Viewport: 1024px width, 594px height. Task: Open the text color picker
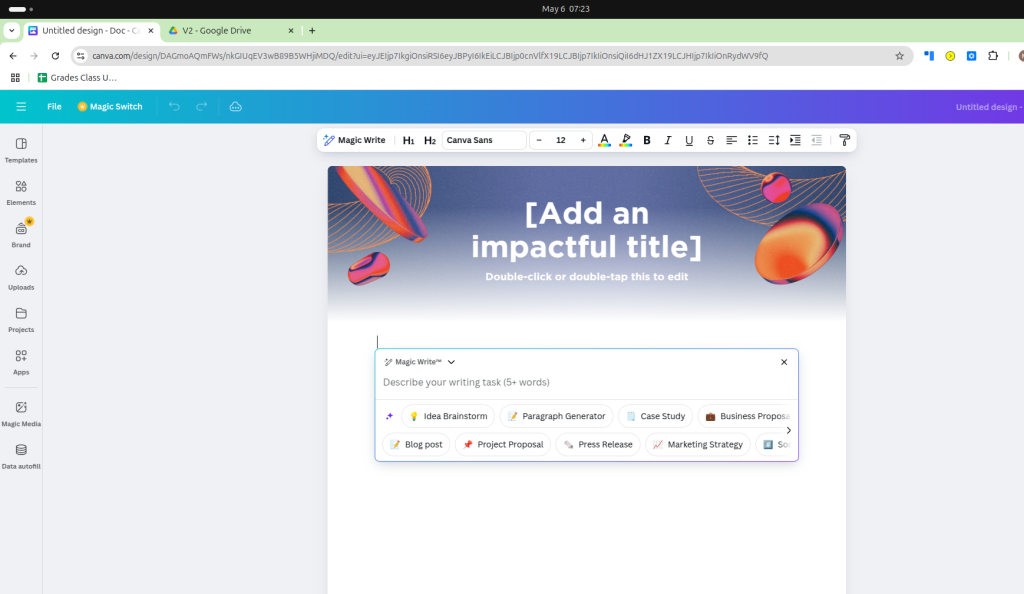(604, 140)
